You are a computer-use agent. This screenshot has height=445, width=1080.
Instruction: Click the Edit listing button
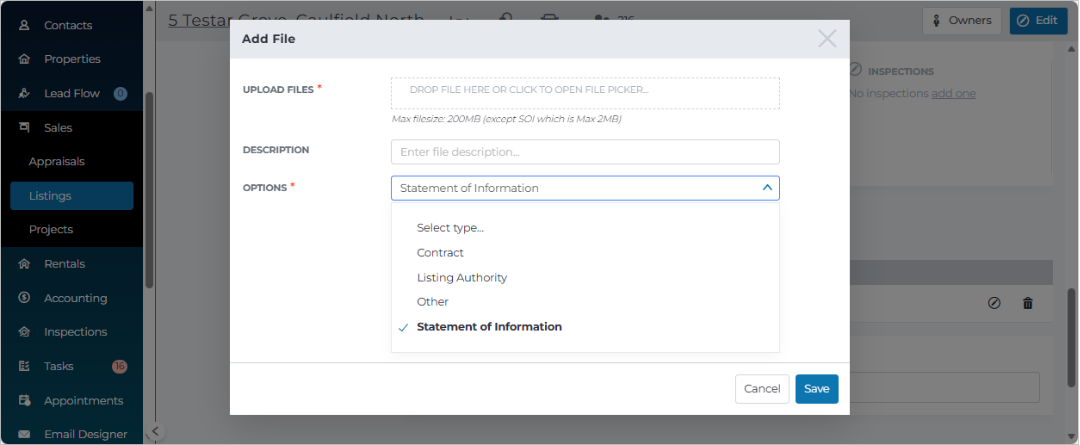1038,21
